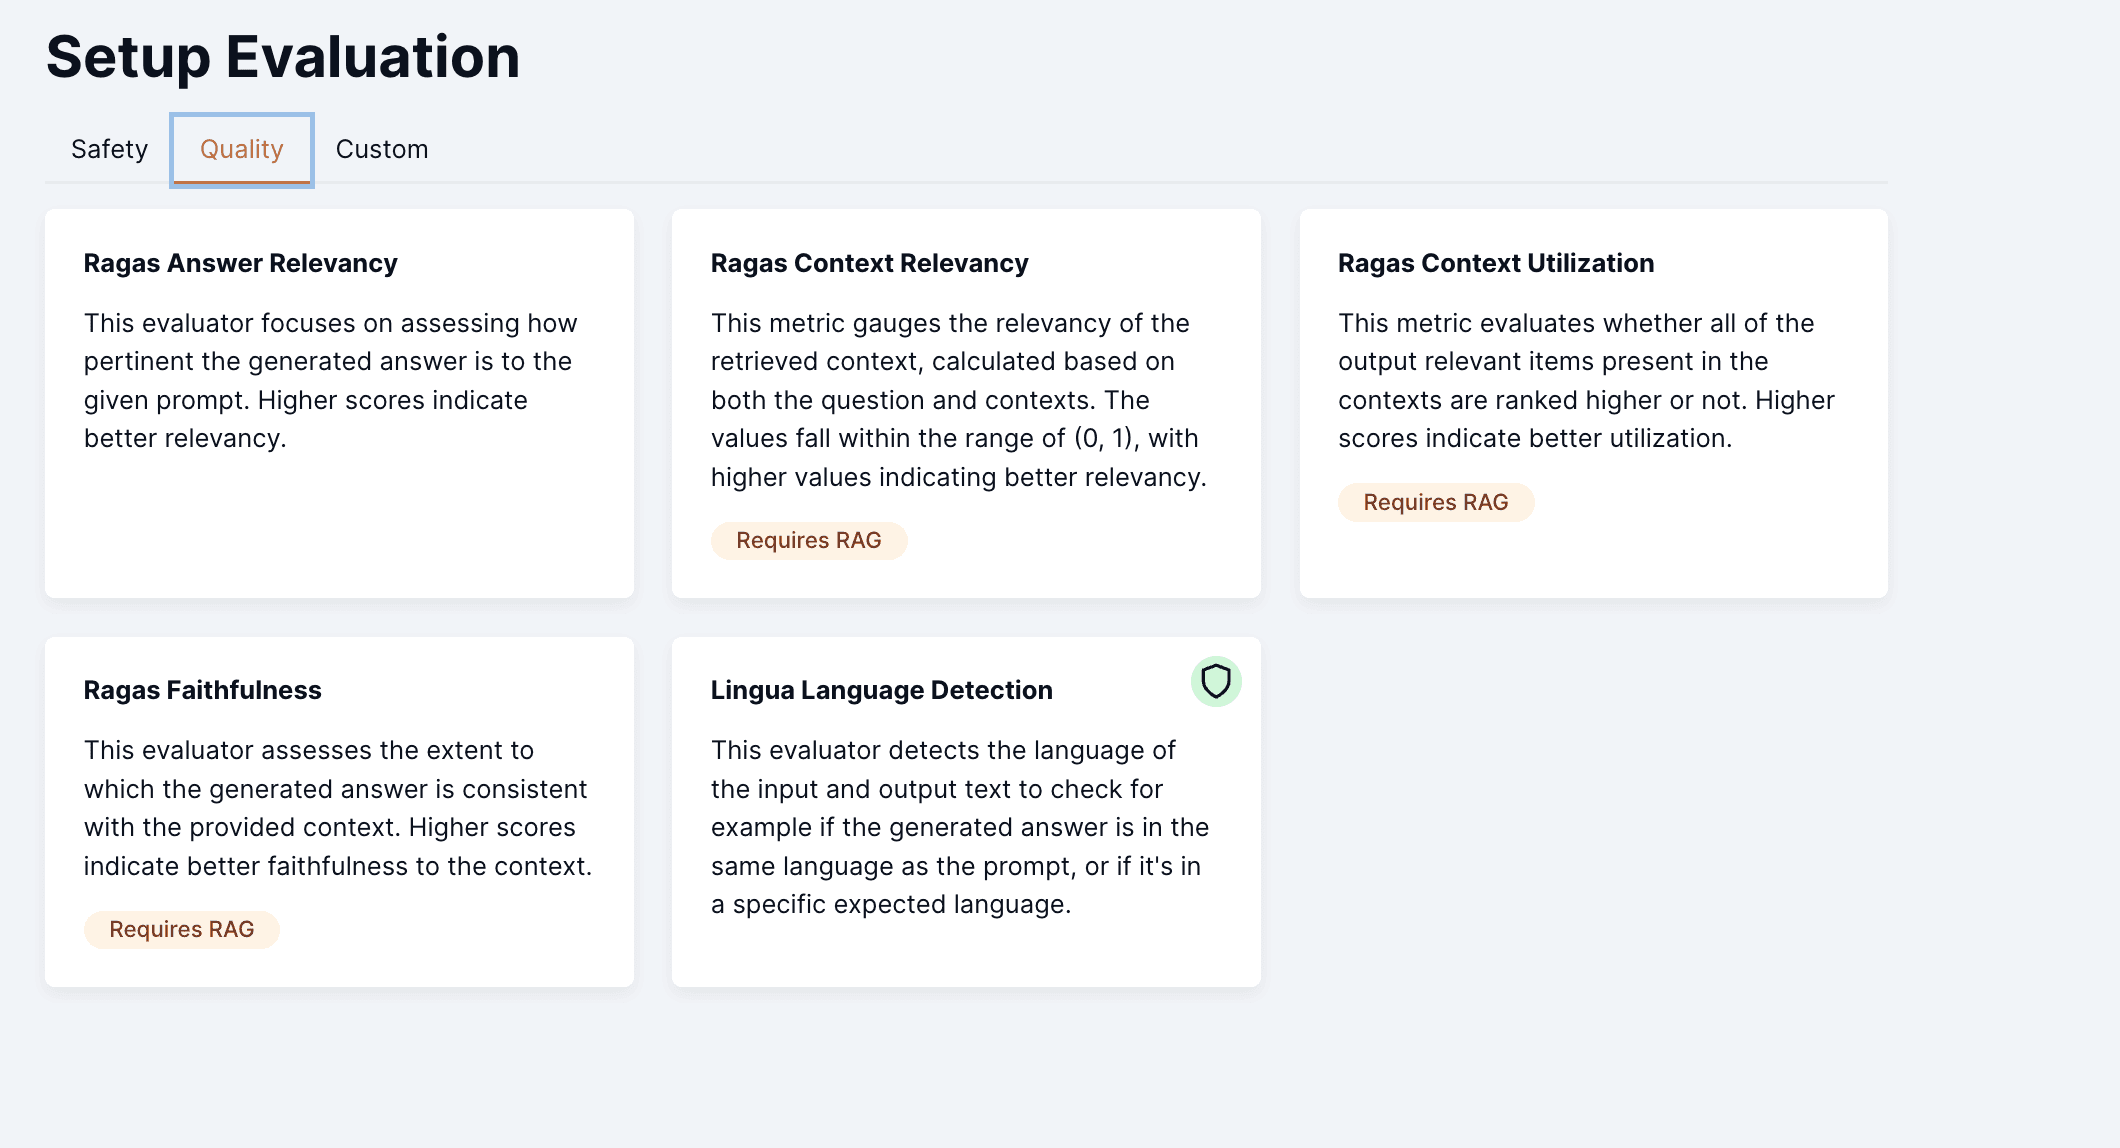Open the Custom tab
The image size is (2120, 1148).
(x=382, y=149)
